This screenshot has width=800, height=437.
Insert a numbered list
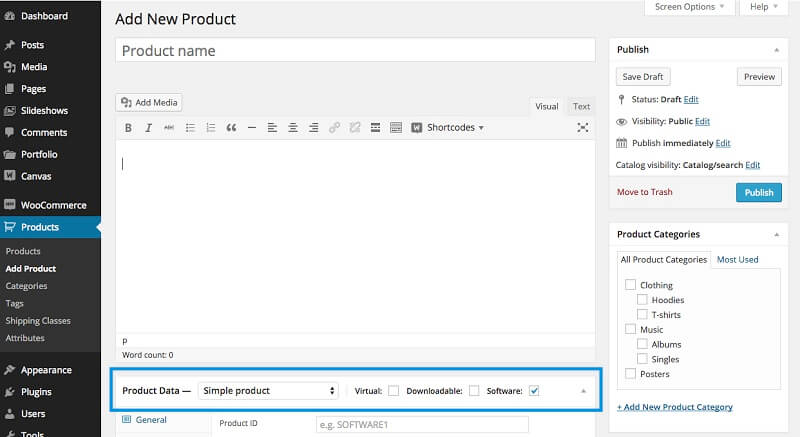click(x=210, y=127)
